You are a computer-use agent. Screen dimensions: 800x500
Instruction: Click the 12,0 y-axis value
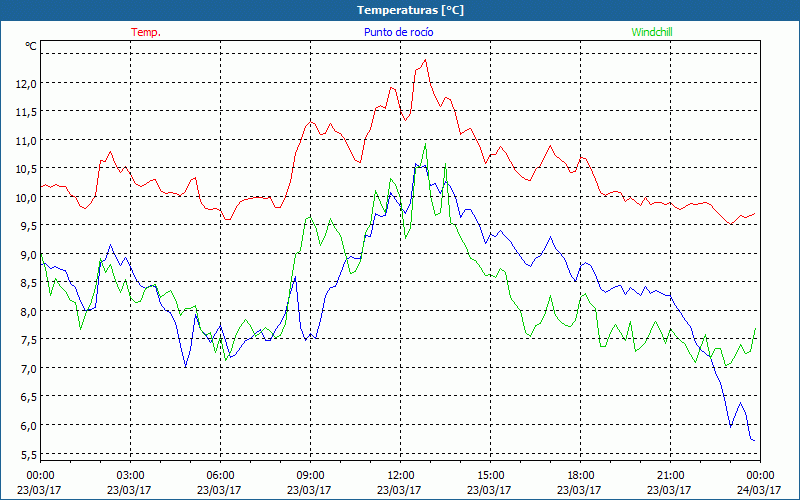click(x=26, y=84)
